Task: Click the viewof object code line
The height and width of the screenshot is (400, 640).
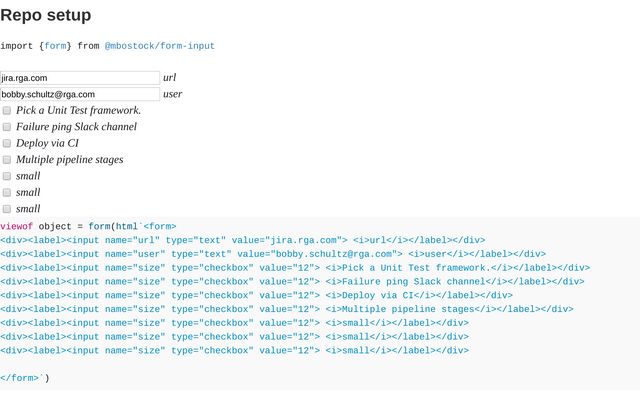Action: tap(88, 226)
